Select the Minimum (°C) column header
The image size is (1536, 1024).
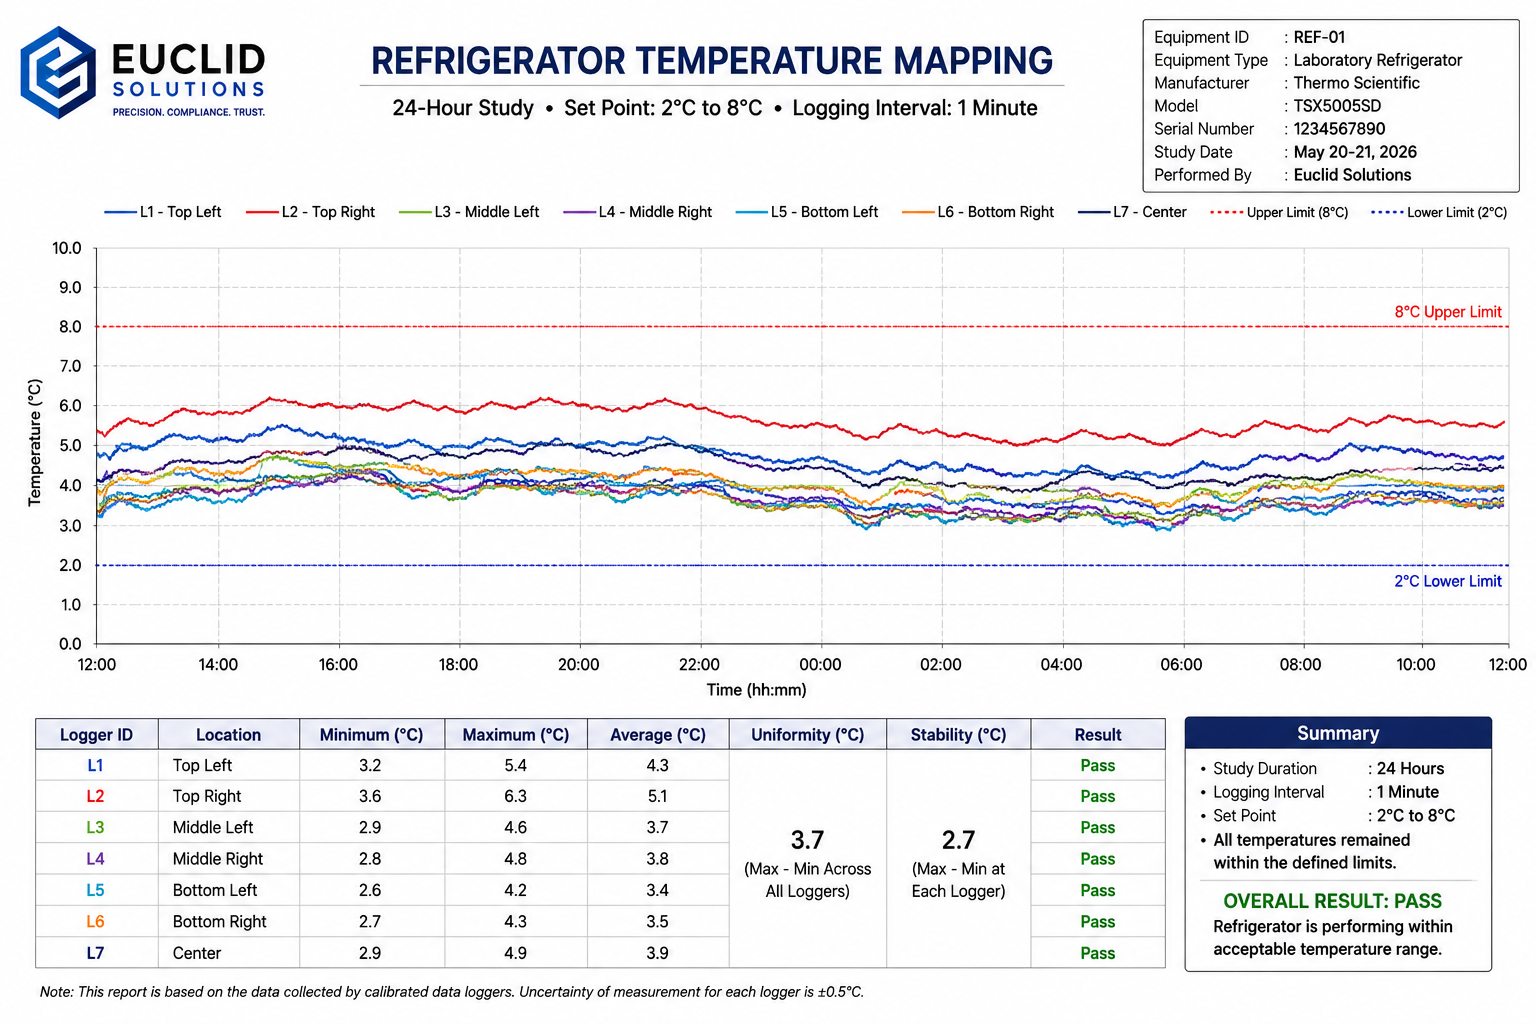pos(371,735)
